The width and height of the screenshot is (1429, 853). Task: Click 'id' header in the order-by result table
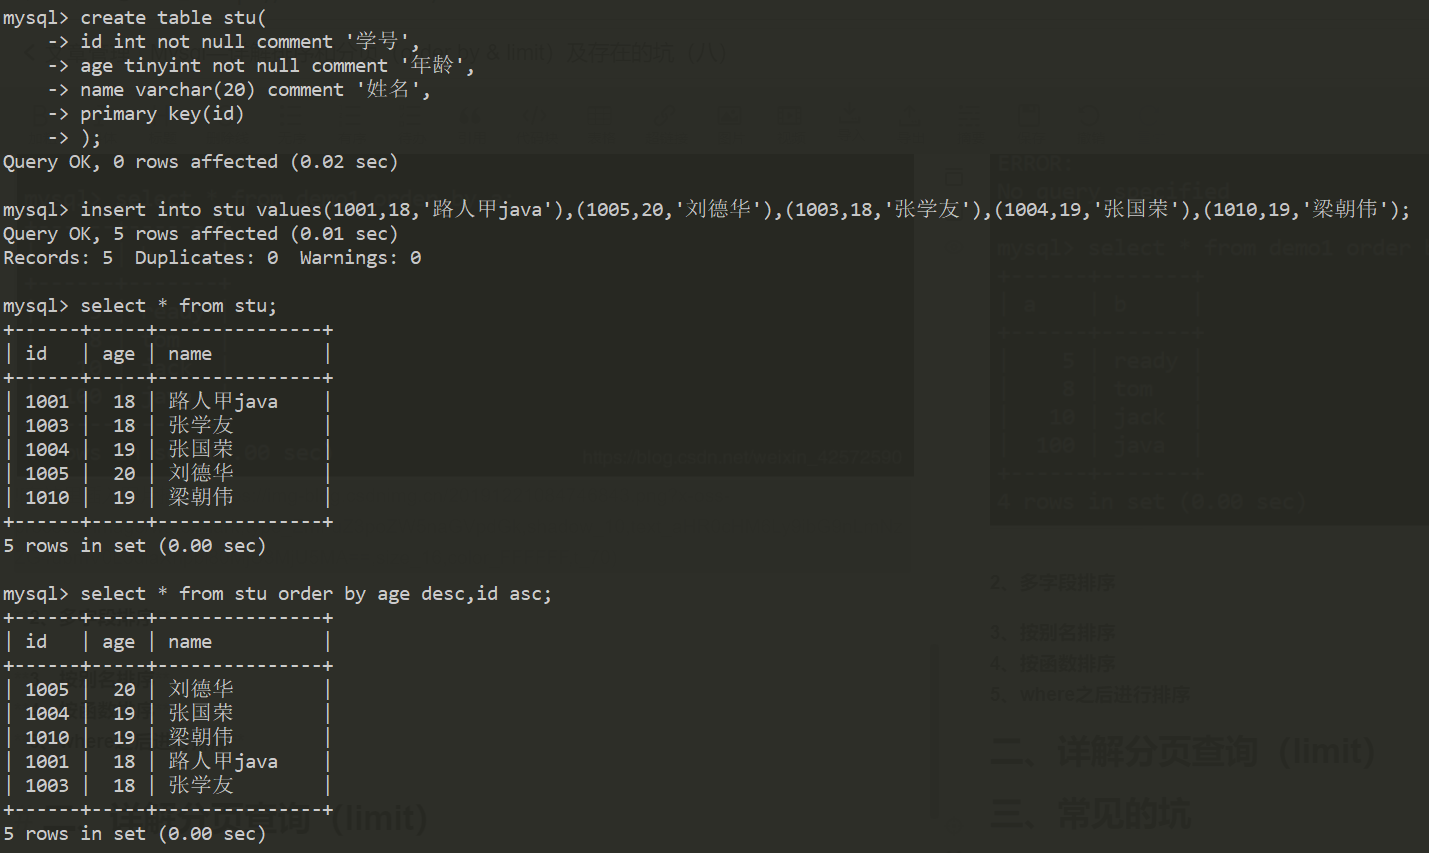coord(36,642)
